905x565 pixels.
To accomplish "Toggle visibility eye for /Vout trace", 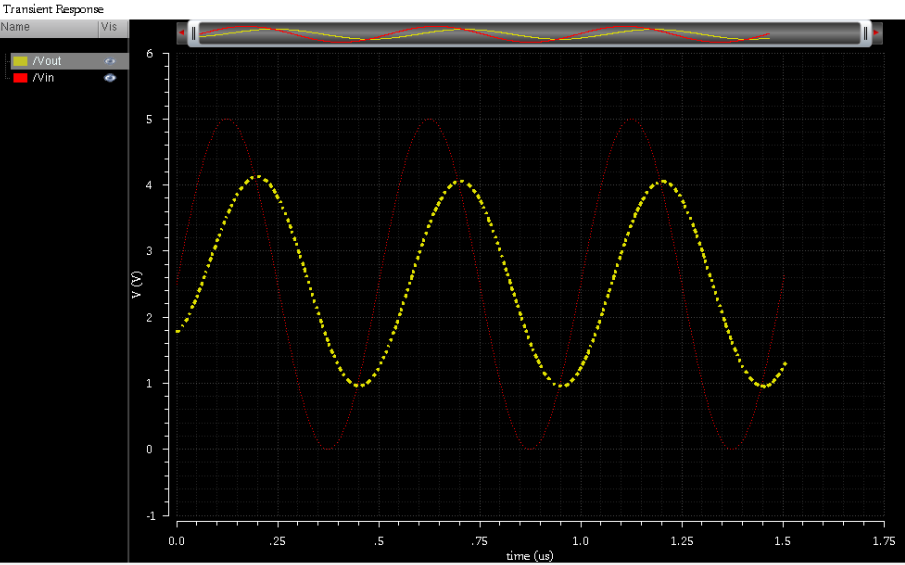I will 110,61.
